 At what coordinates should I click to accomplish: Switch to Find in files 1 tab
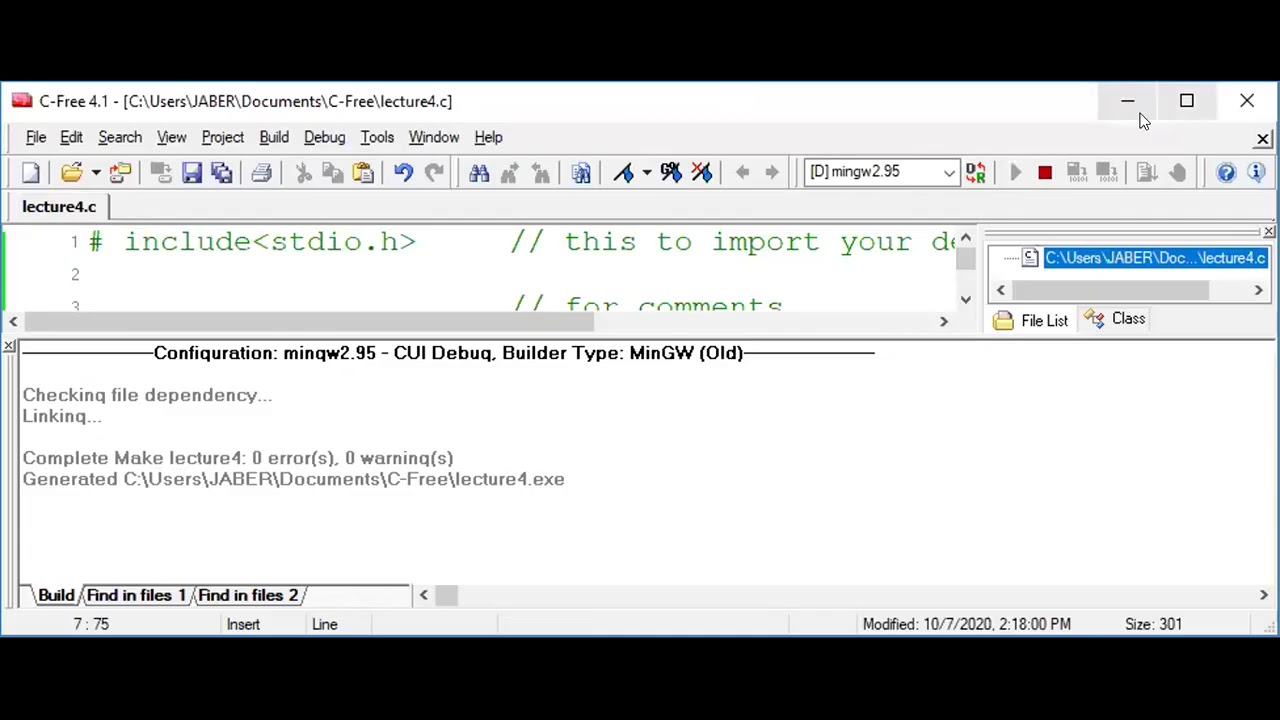tap(136, 595)
